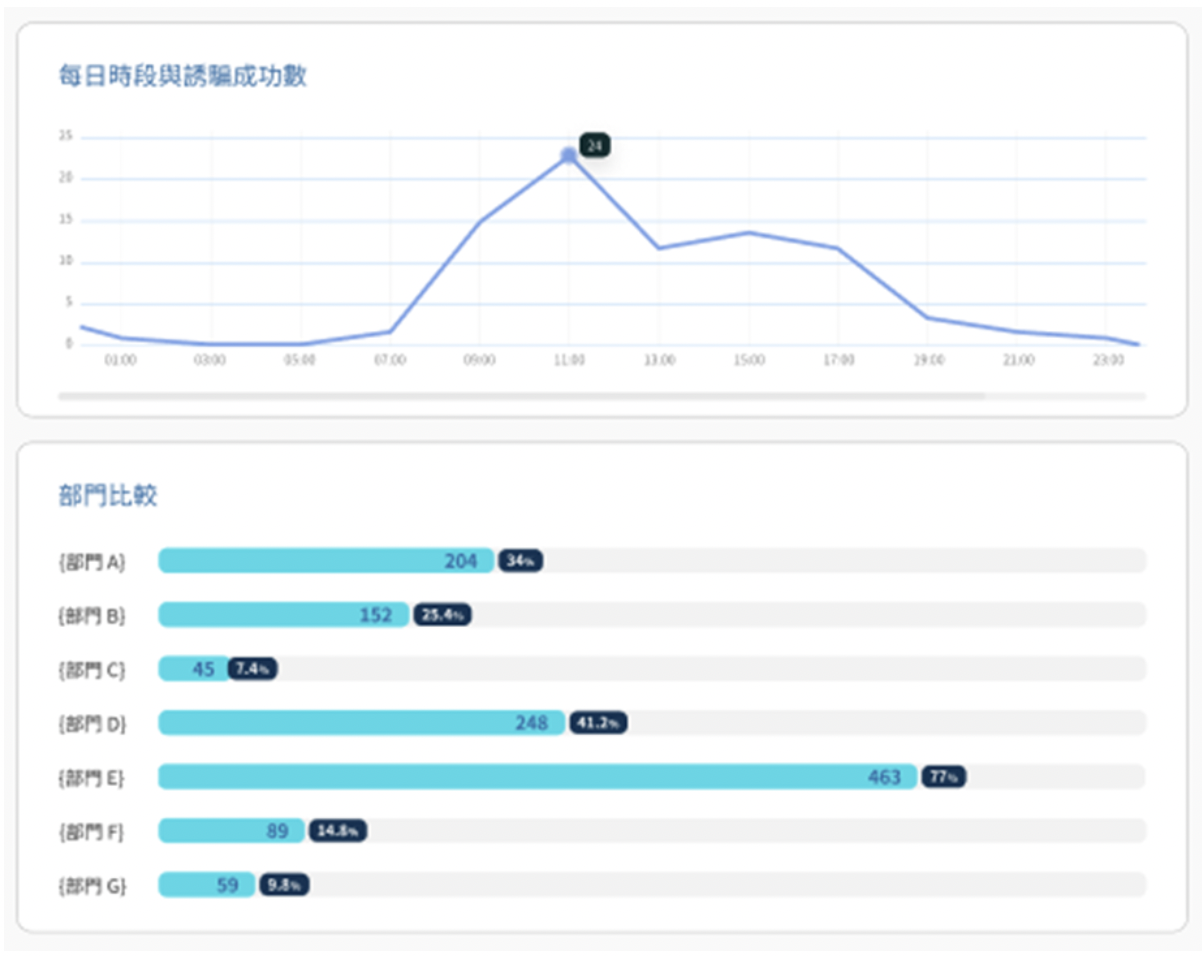Click the 部門比較 section heading

click(x=108, y=496)
